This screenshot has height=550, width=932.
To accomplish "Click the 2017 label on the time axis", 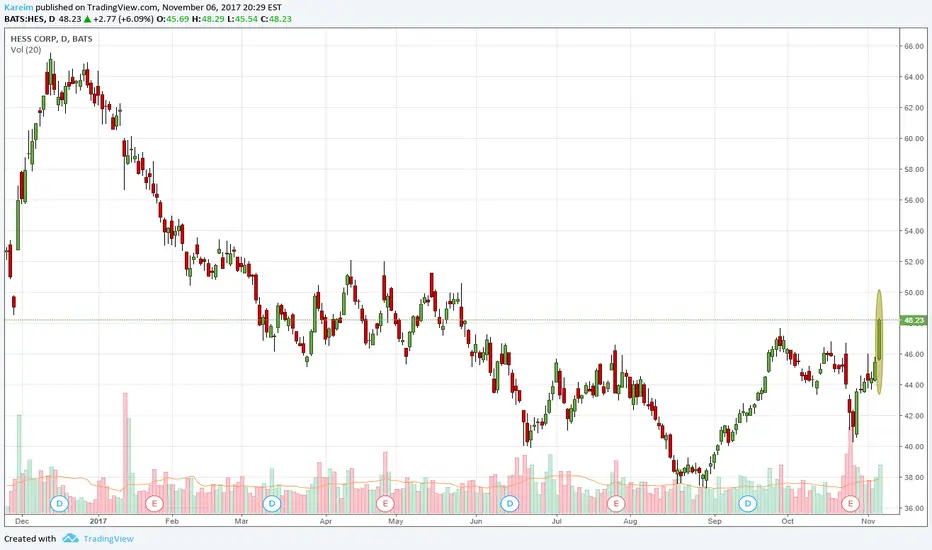I will [98, 521].
